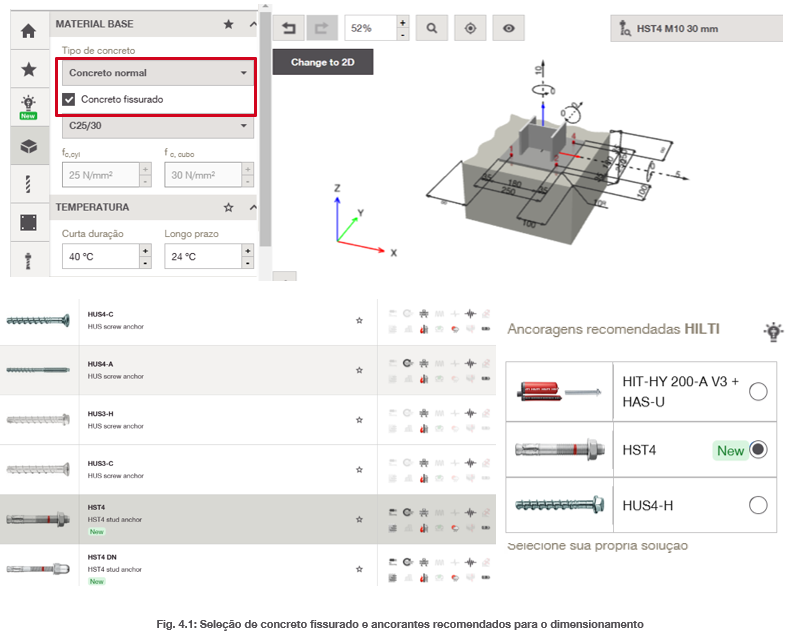Click the left panel vertical scrollbar
Screen dimensions: 810x643
coord(266,128)
